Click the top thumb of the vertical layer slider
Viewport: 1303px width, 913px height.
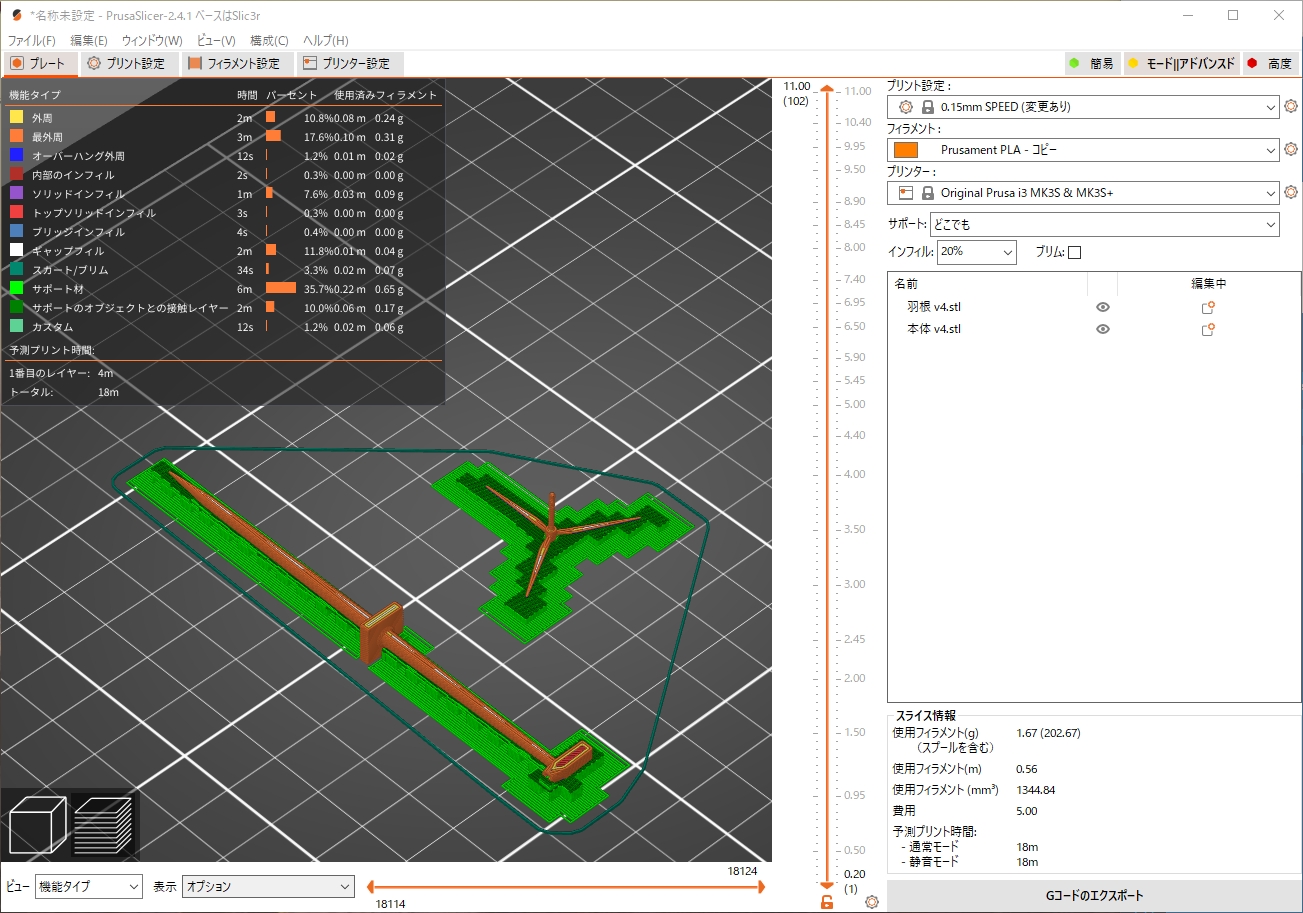point(827,89)
